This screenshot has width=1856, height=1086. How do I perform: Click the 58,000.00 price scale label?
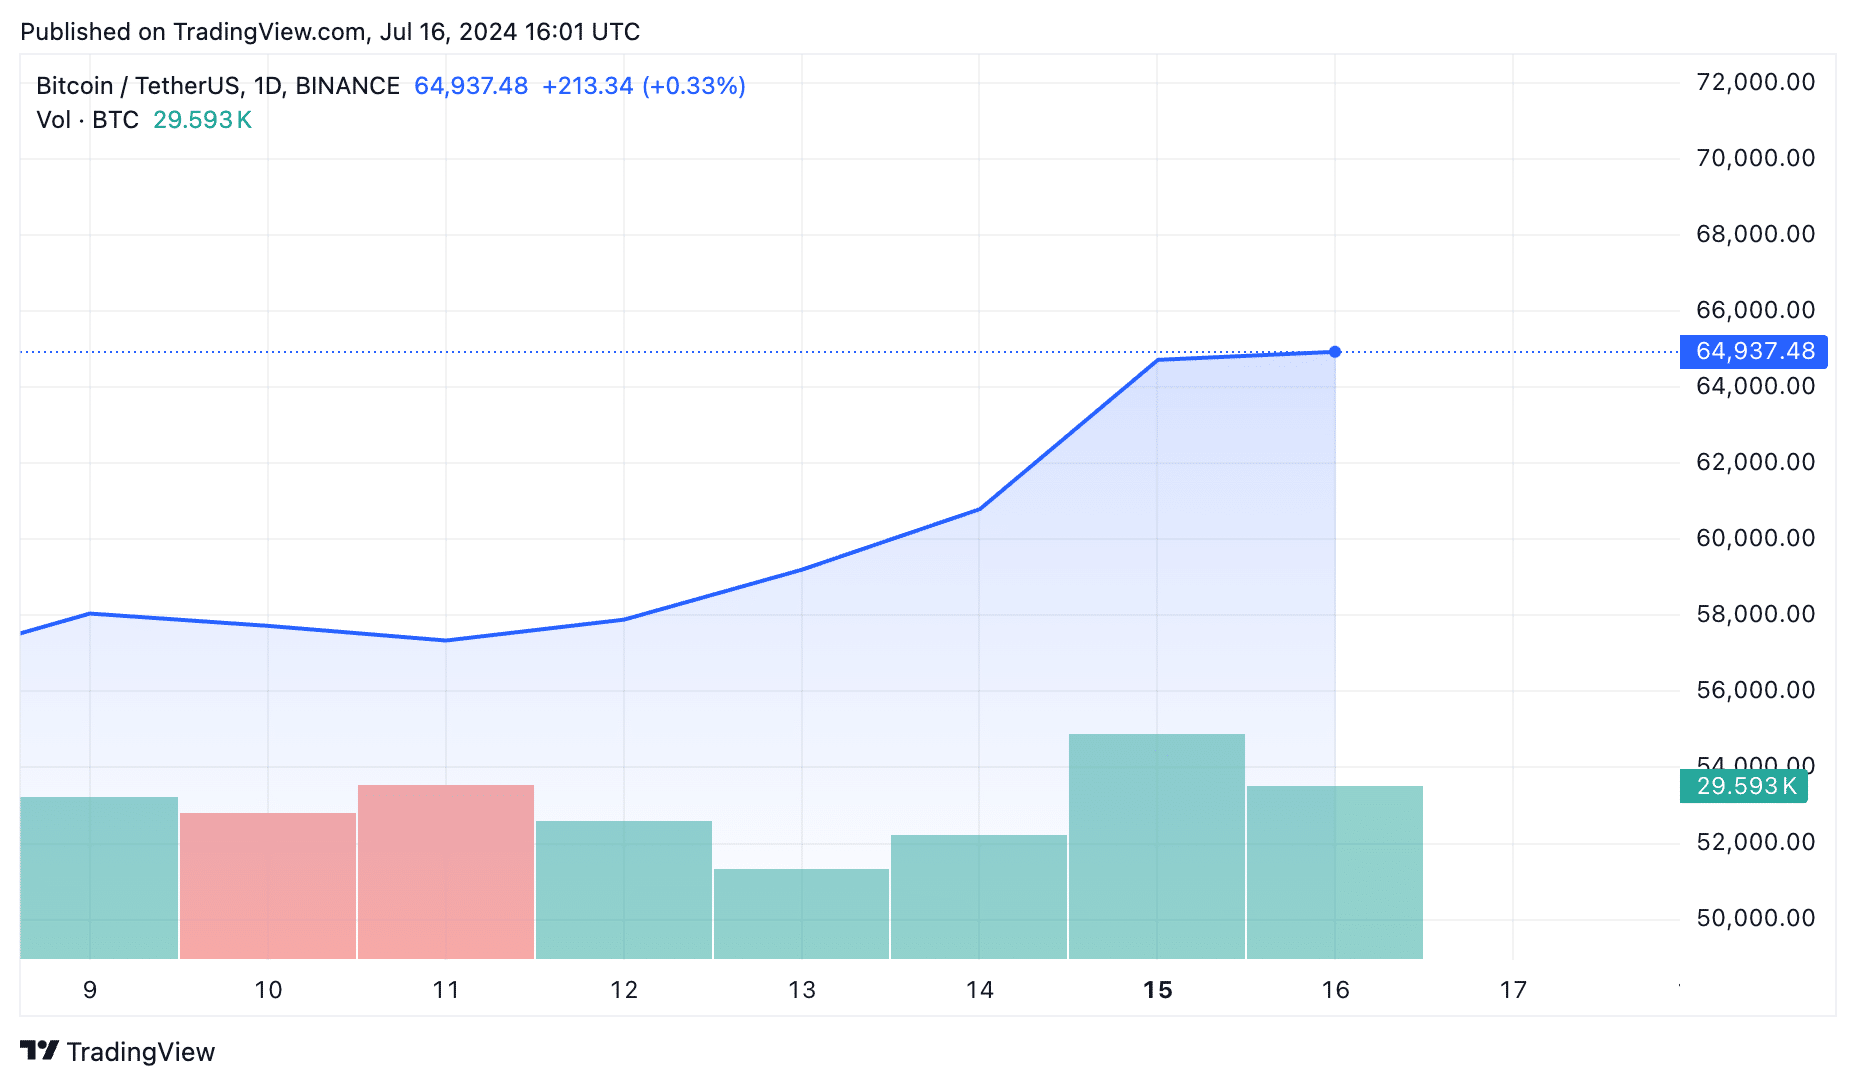pyautogui.click(x=1756, y=614)
